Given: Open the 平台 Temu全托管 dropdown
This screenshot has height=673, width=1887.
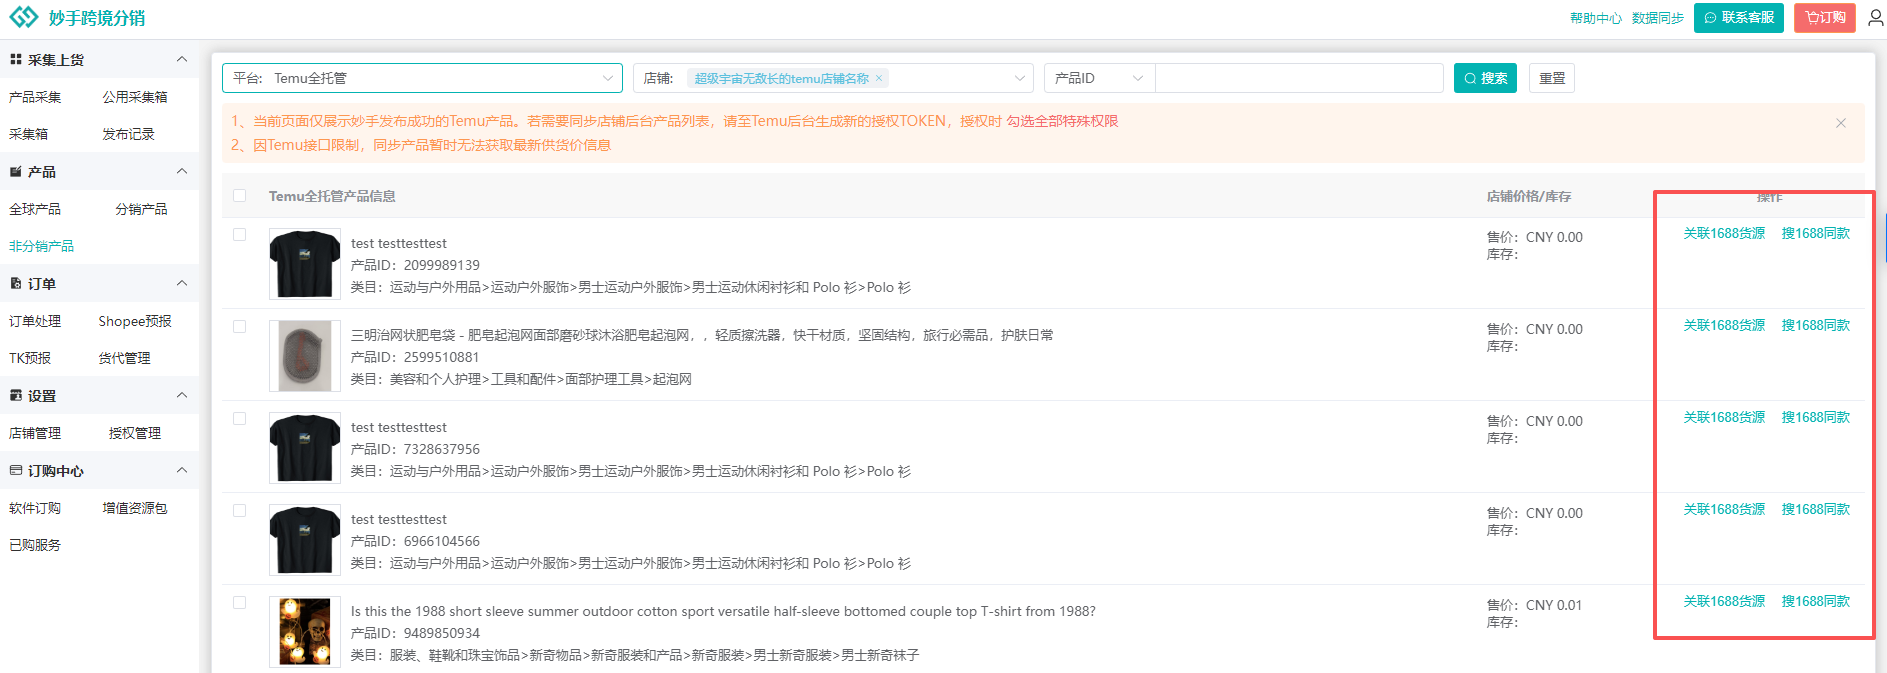Looking at the screenshot, I should click(422, 78).
